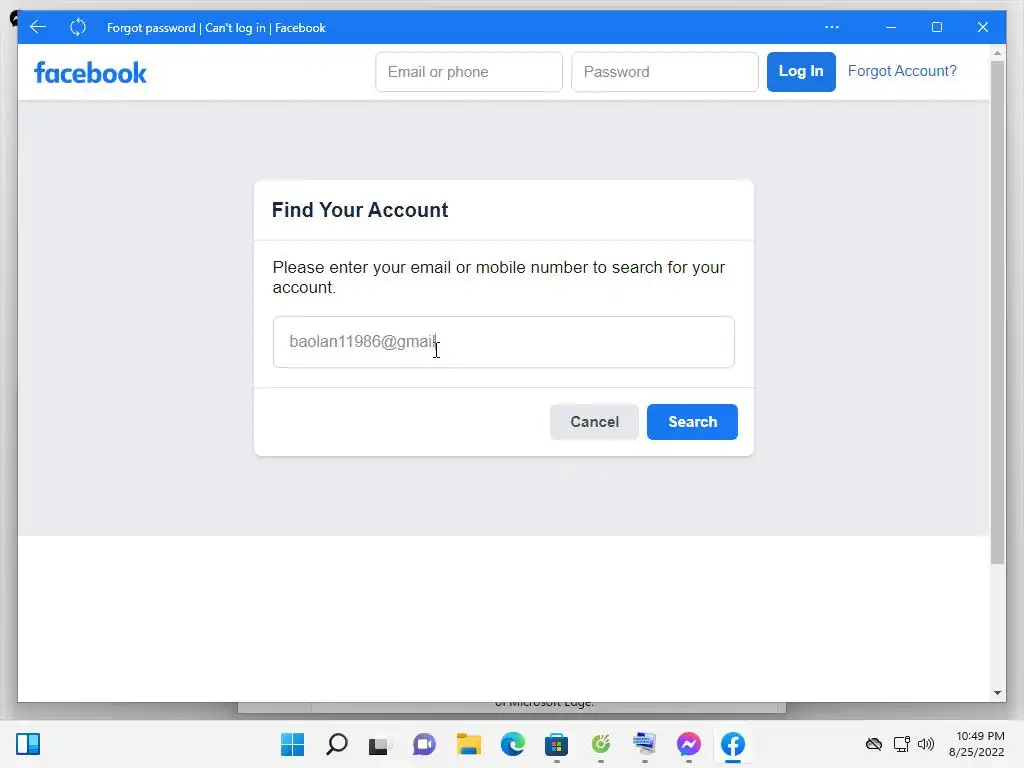Open the volume tray icon
This screenshot has width=1024, height=768.
[926, 744]
